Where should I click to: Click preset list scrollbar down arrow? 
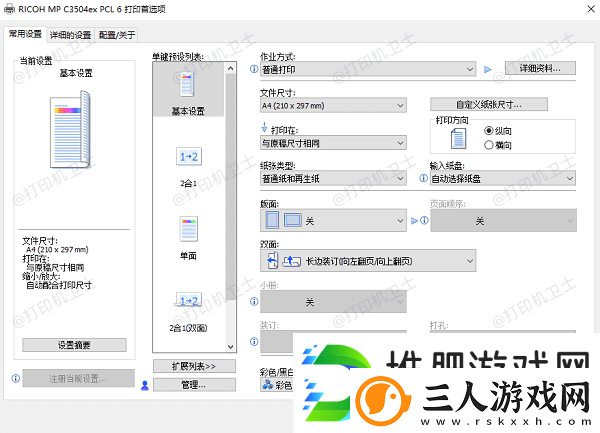[230, 347]
